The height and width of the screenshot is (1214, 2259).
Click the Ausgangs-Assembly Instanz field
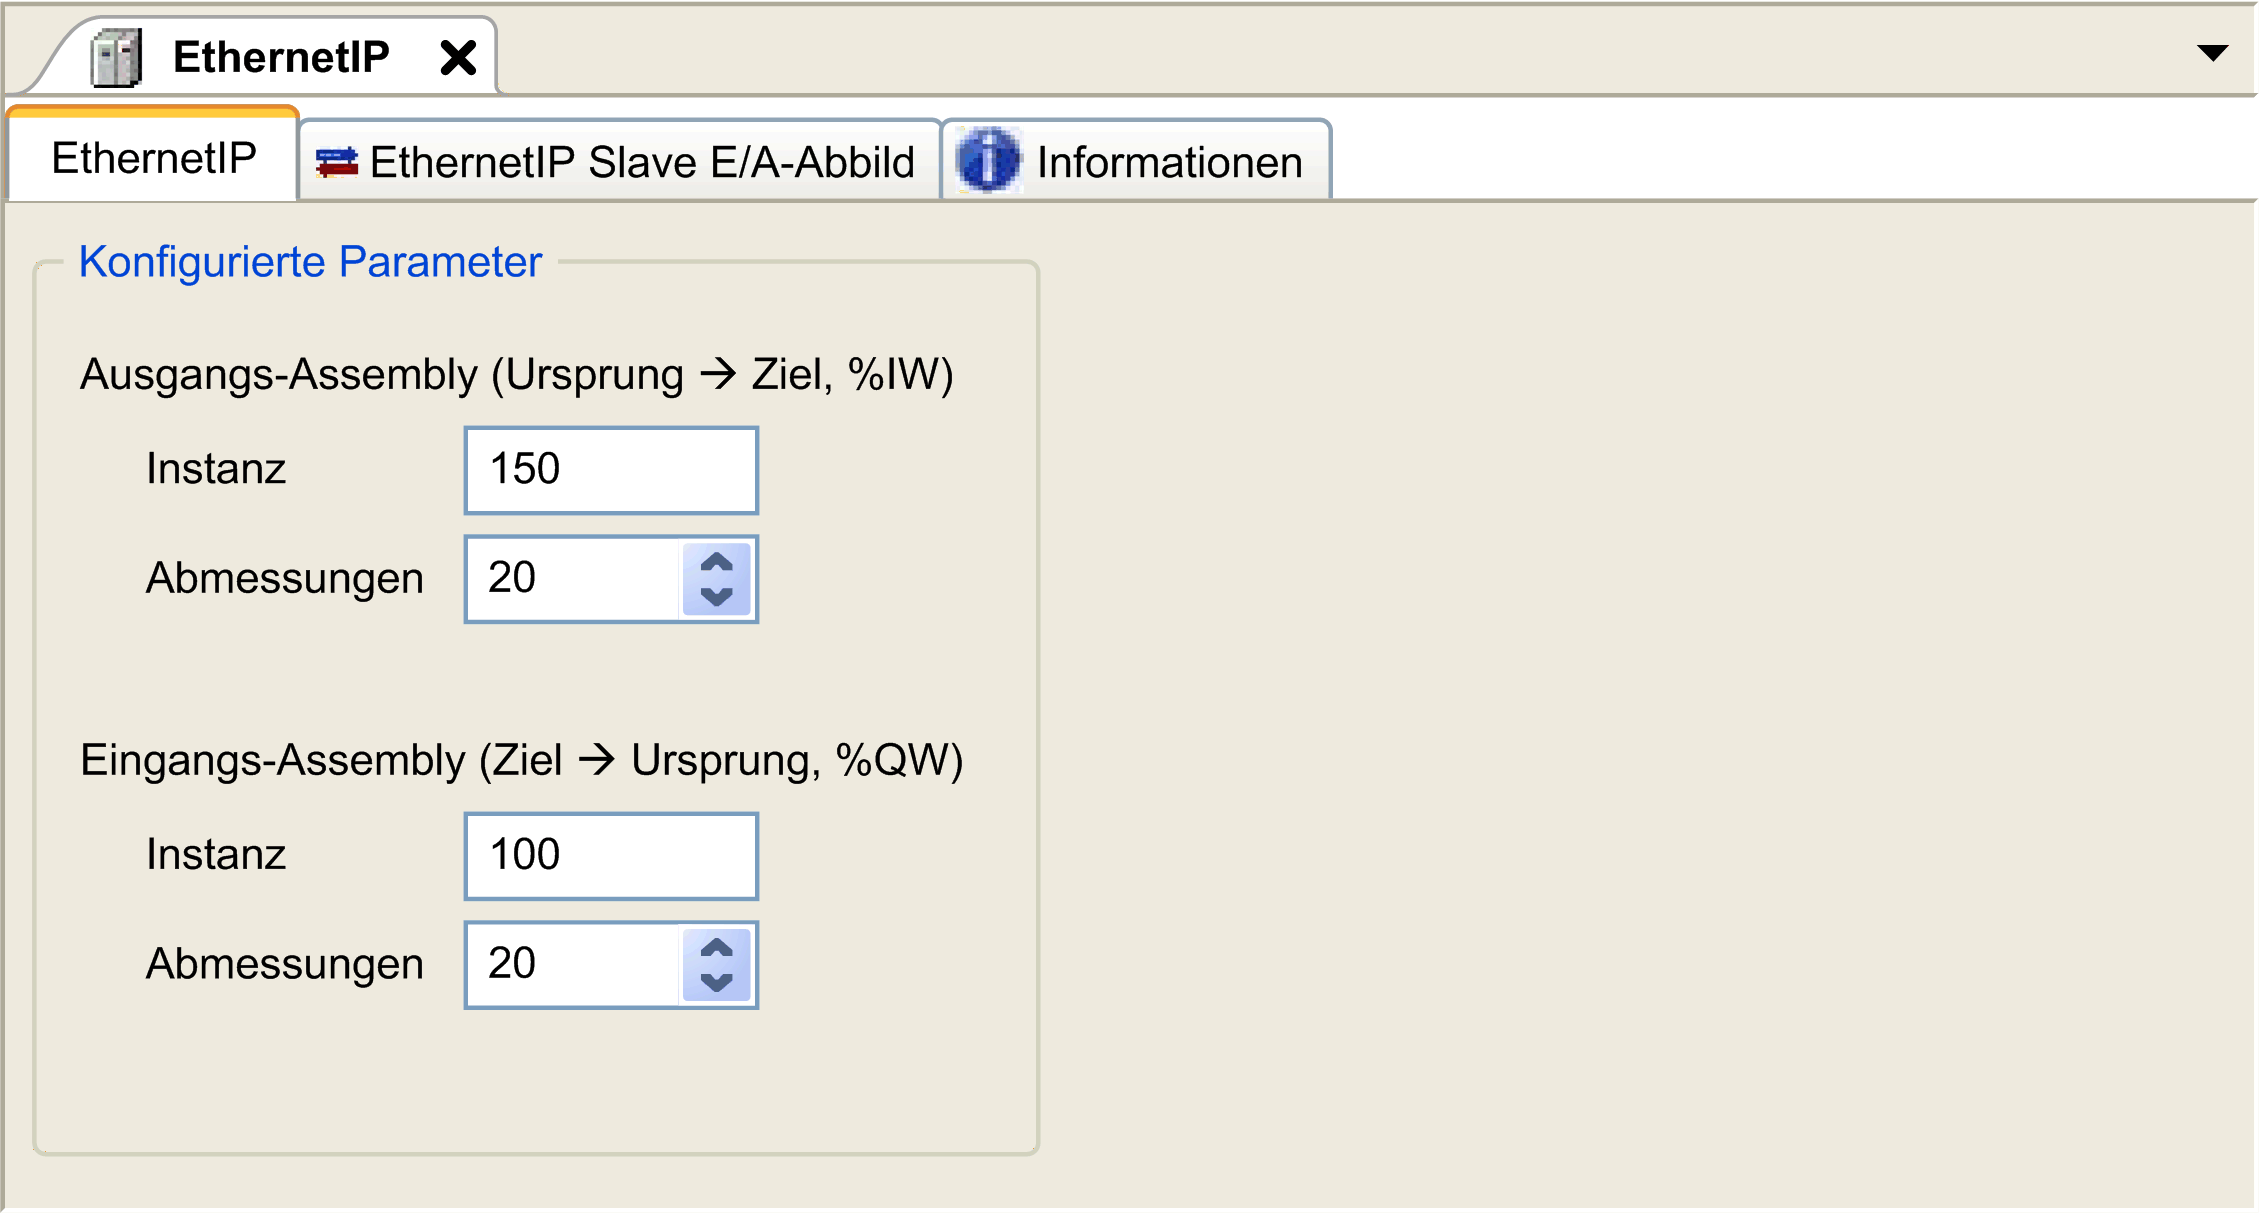point(611,470)
